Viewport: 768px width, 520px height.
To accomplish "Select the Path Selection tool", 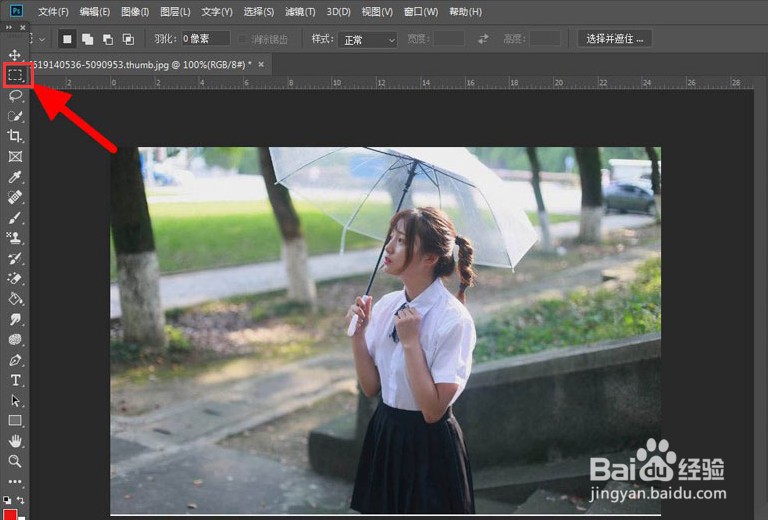I will click(15, 401).
